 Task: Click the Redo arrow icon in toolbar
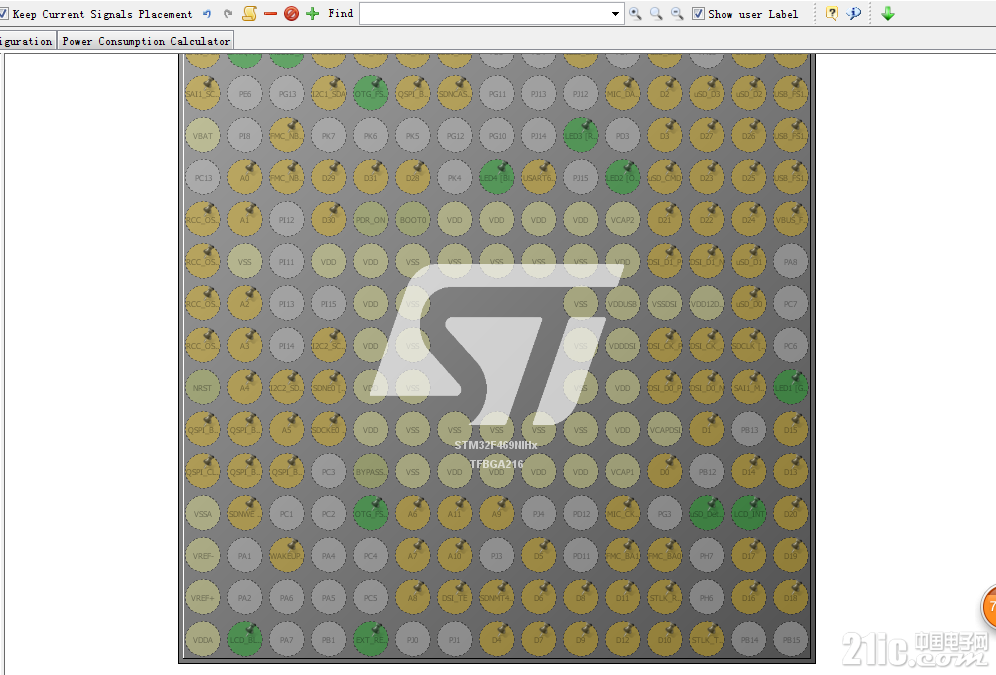coord(228,13)
